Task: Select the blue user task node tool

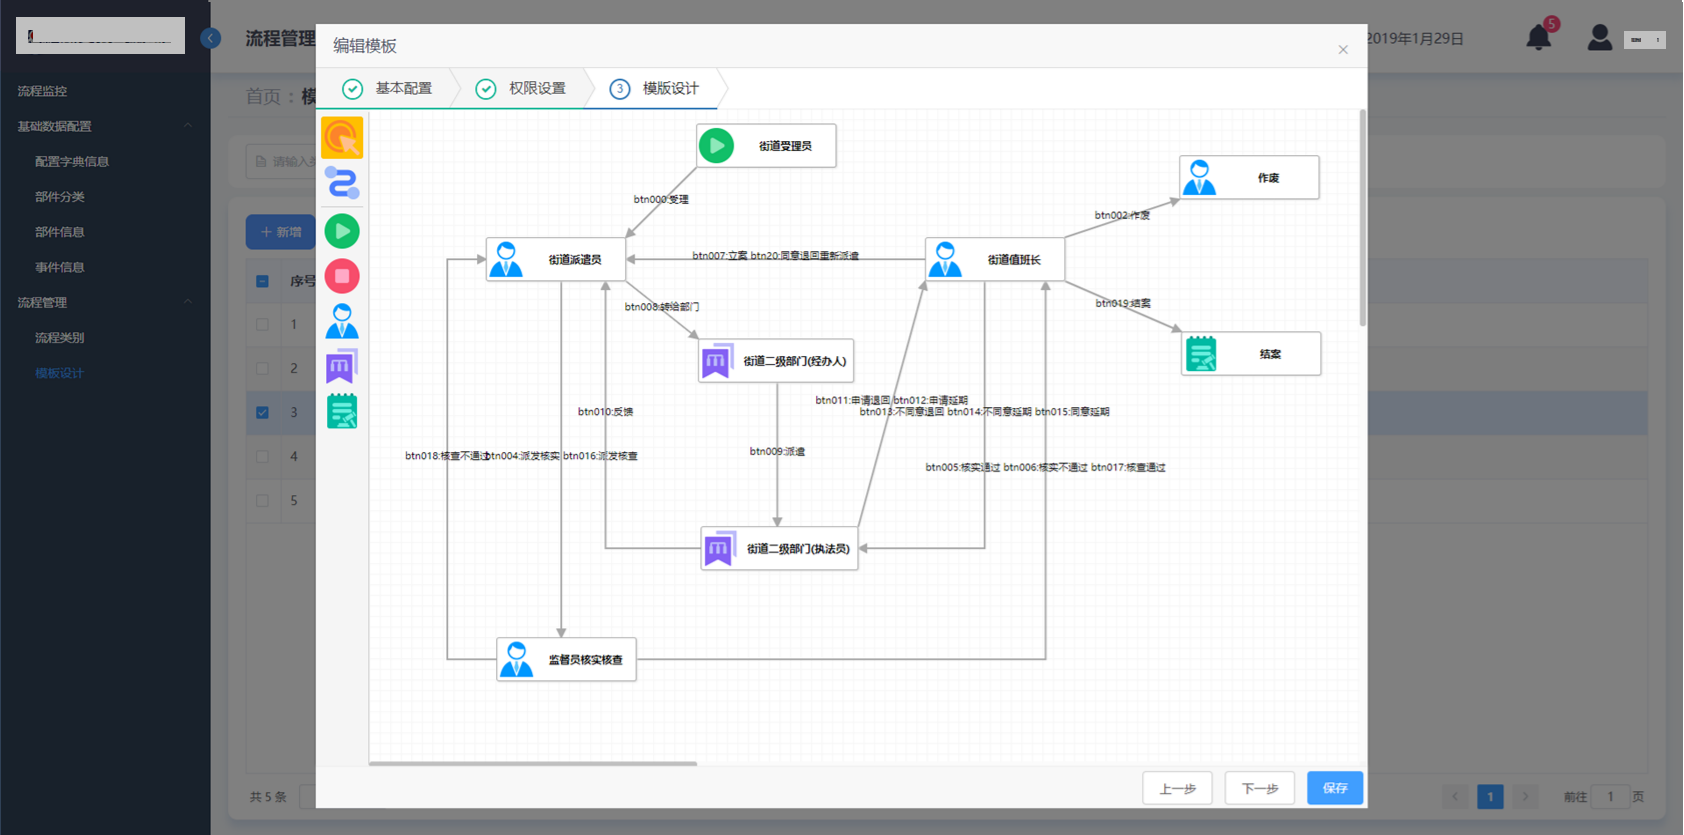Action: coord(342,321)
